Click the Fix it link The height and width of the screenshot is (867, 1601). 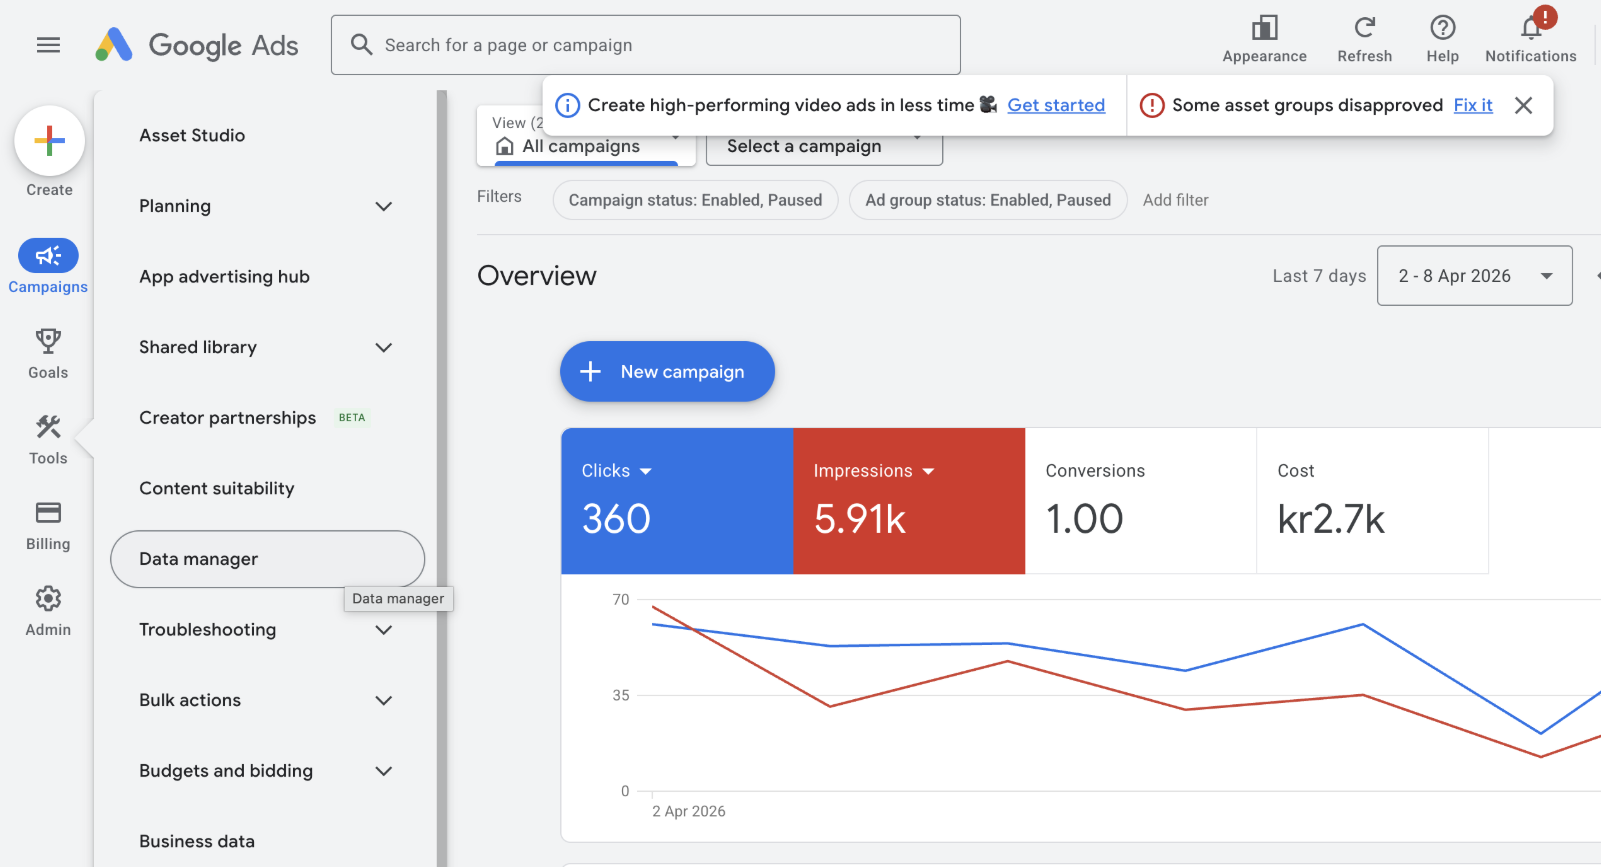[1473, 105]
